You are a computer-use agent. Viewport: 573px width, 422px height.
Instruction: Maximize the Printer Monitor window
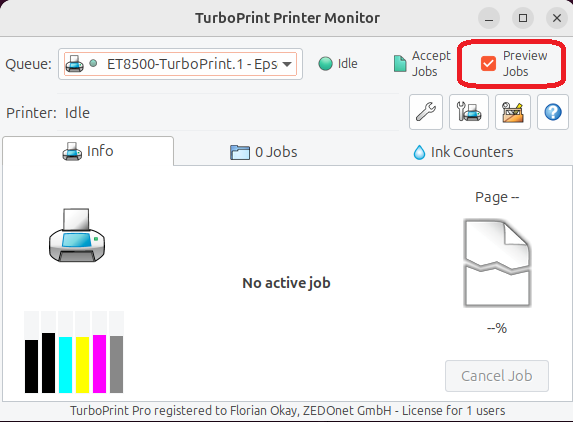[523, 18]
